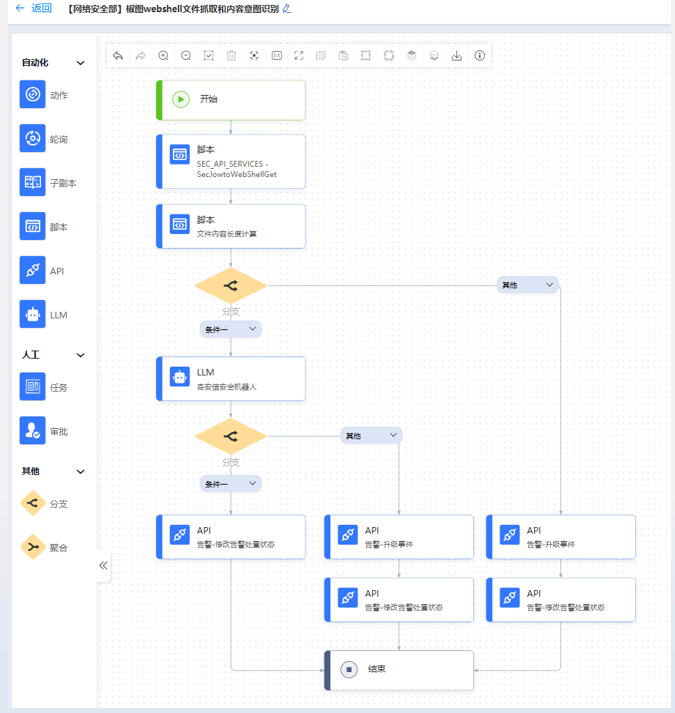Zoom out on the workflow canvas
The width and height of the screenshot is (675, 713).
click(186, 56)
